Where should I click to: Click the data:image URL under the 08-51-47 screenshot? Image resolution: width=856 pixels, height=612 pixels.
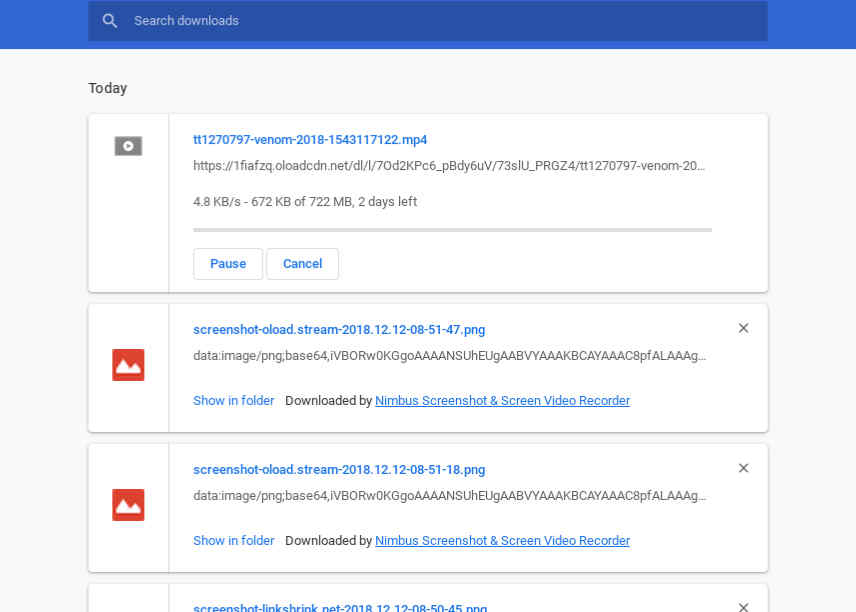tap(449, 356)
